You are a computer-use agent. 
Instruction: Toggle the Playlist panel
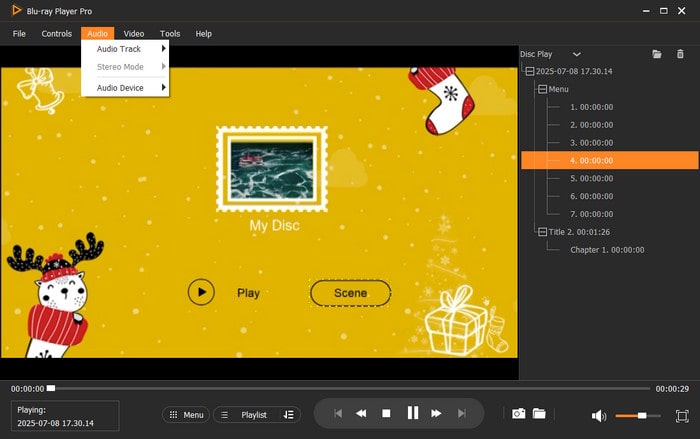tap(243, 414)
